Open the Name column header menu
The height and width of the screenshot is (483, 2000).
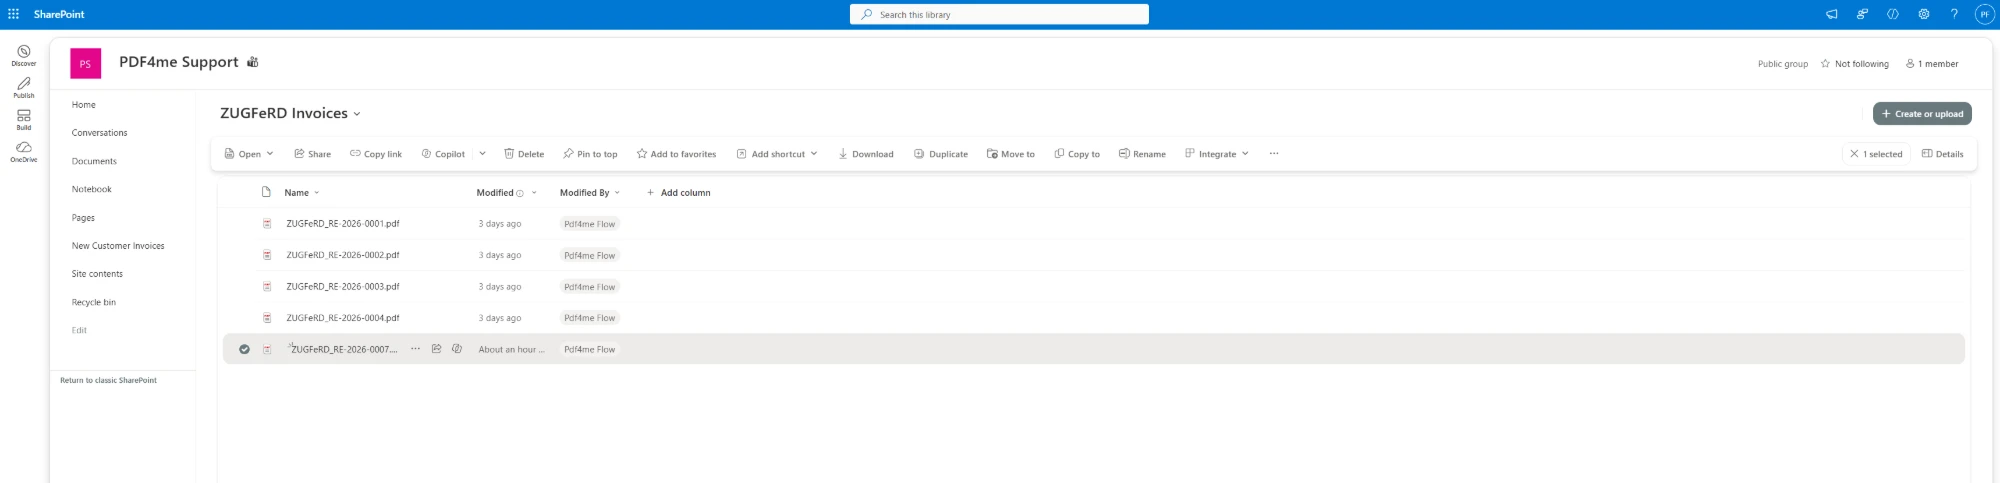(x=302, y=193)
